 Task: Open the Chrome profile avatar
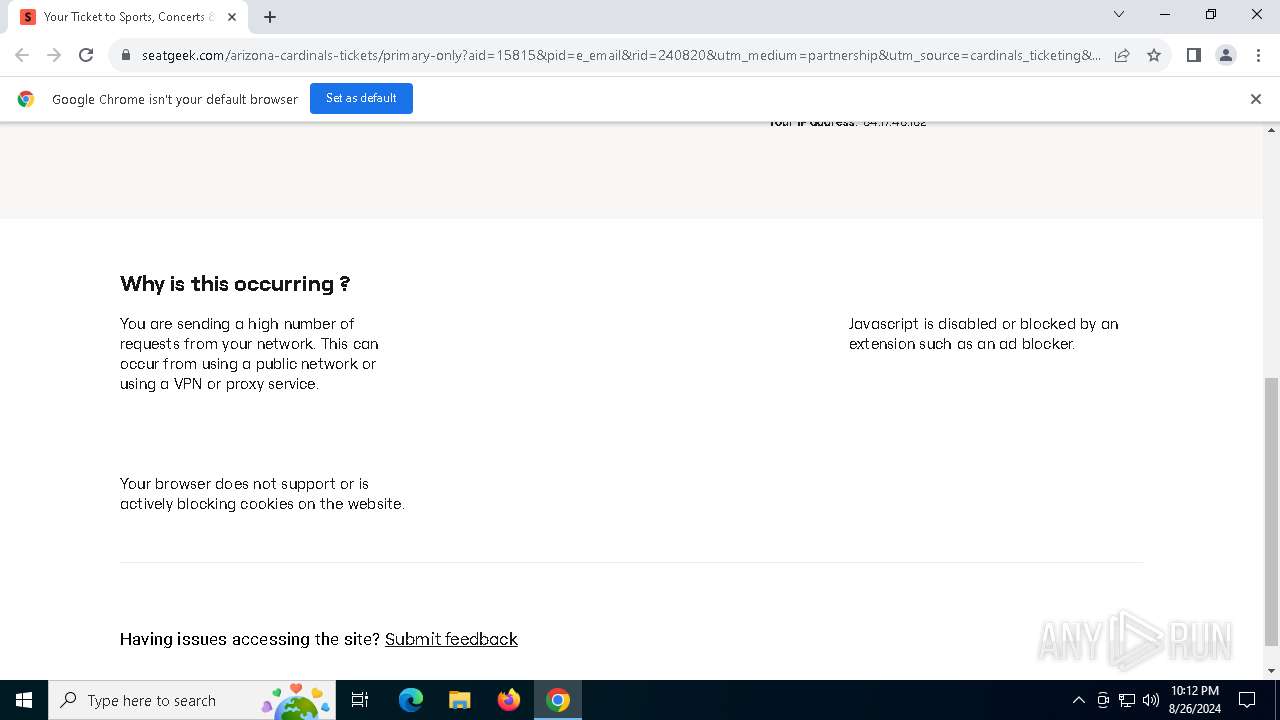(x=1226, y=55)
